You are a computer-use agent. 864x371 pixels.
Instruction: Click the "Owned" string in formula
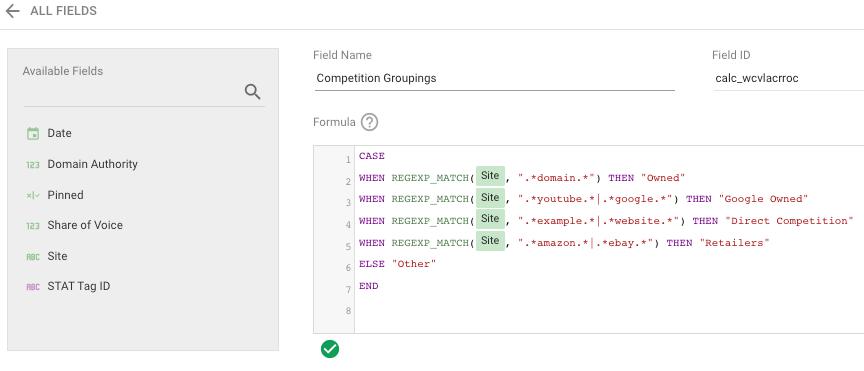(x=662, y=178)
